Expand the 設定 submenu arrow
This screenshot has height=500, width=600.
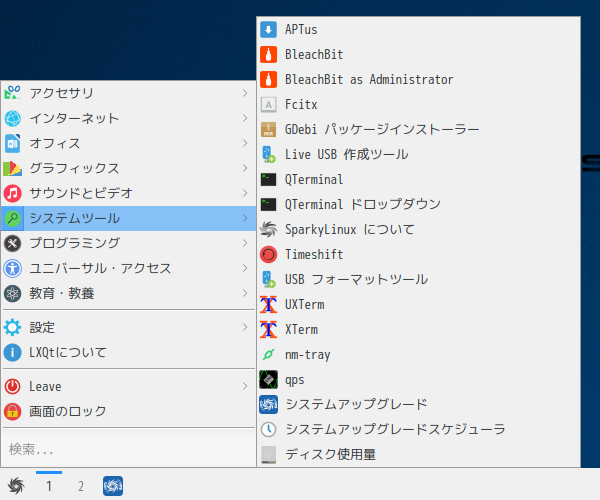pos(245,327)
